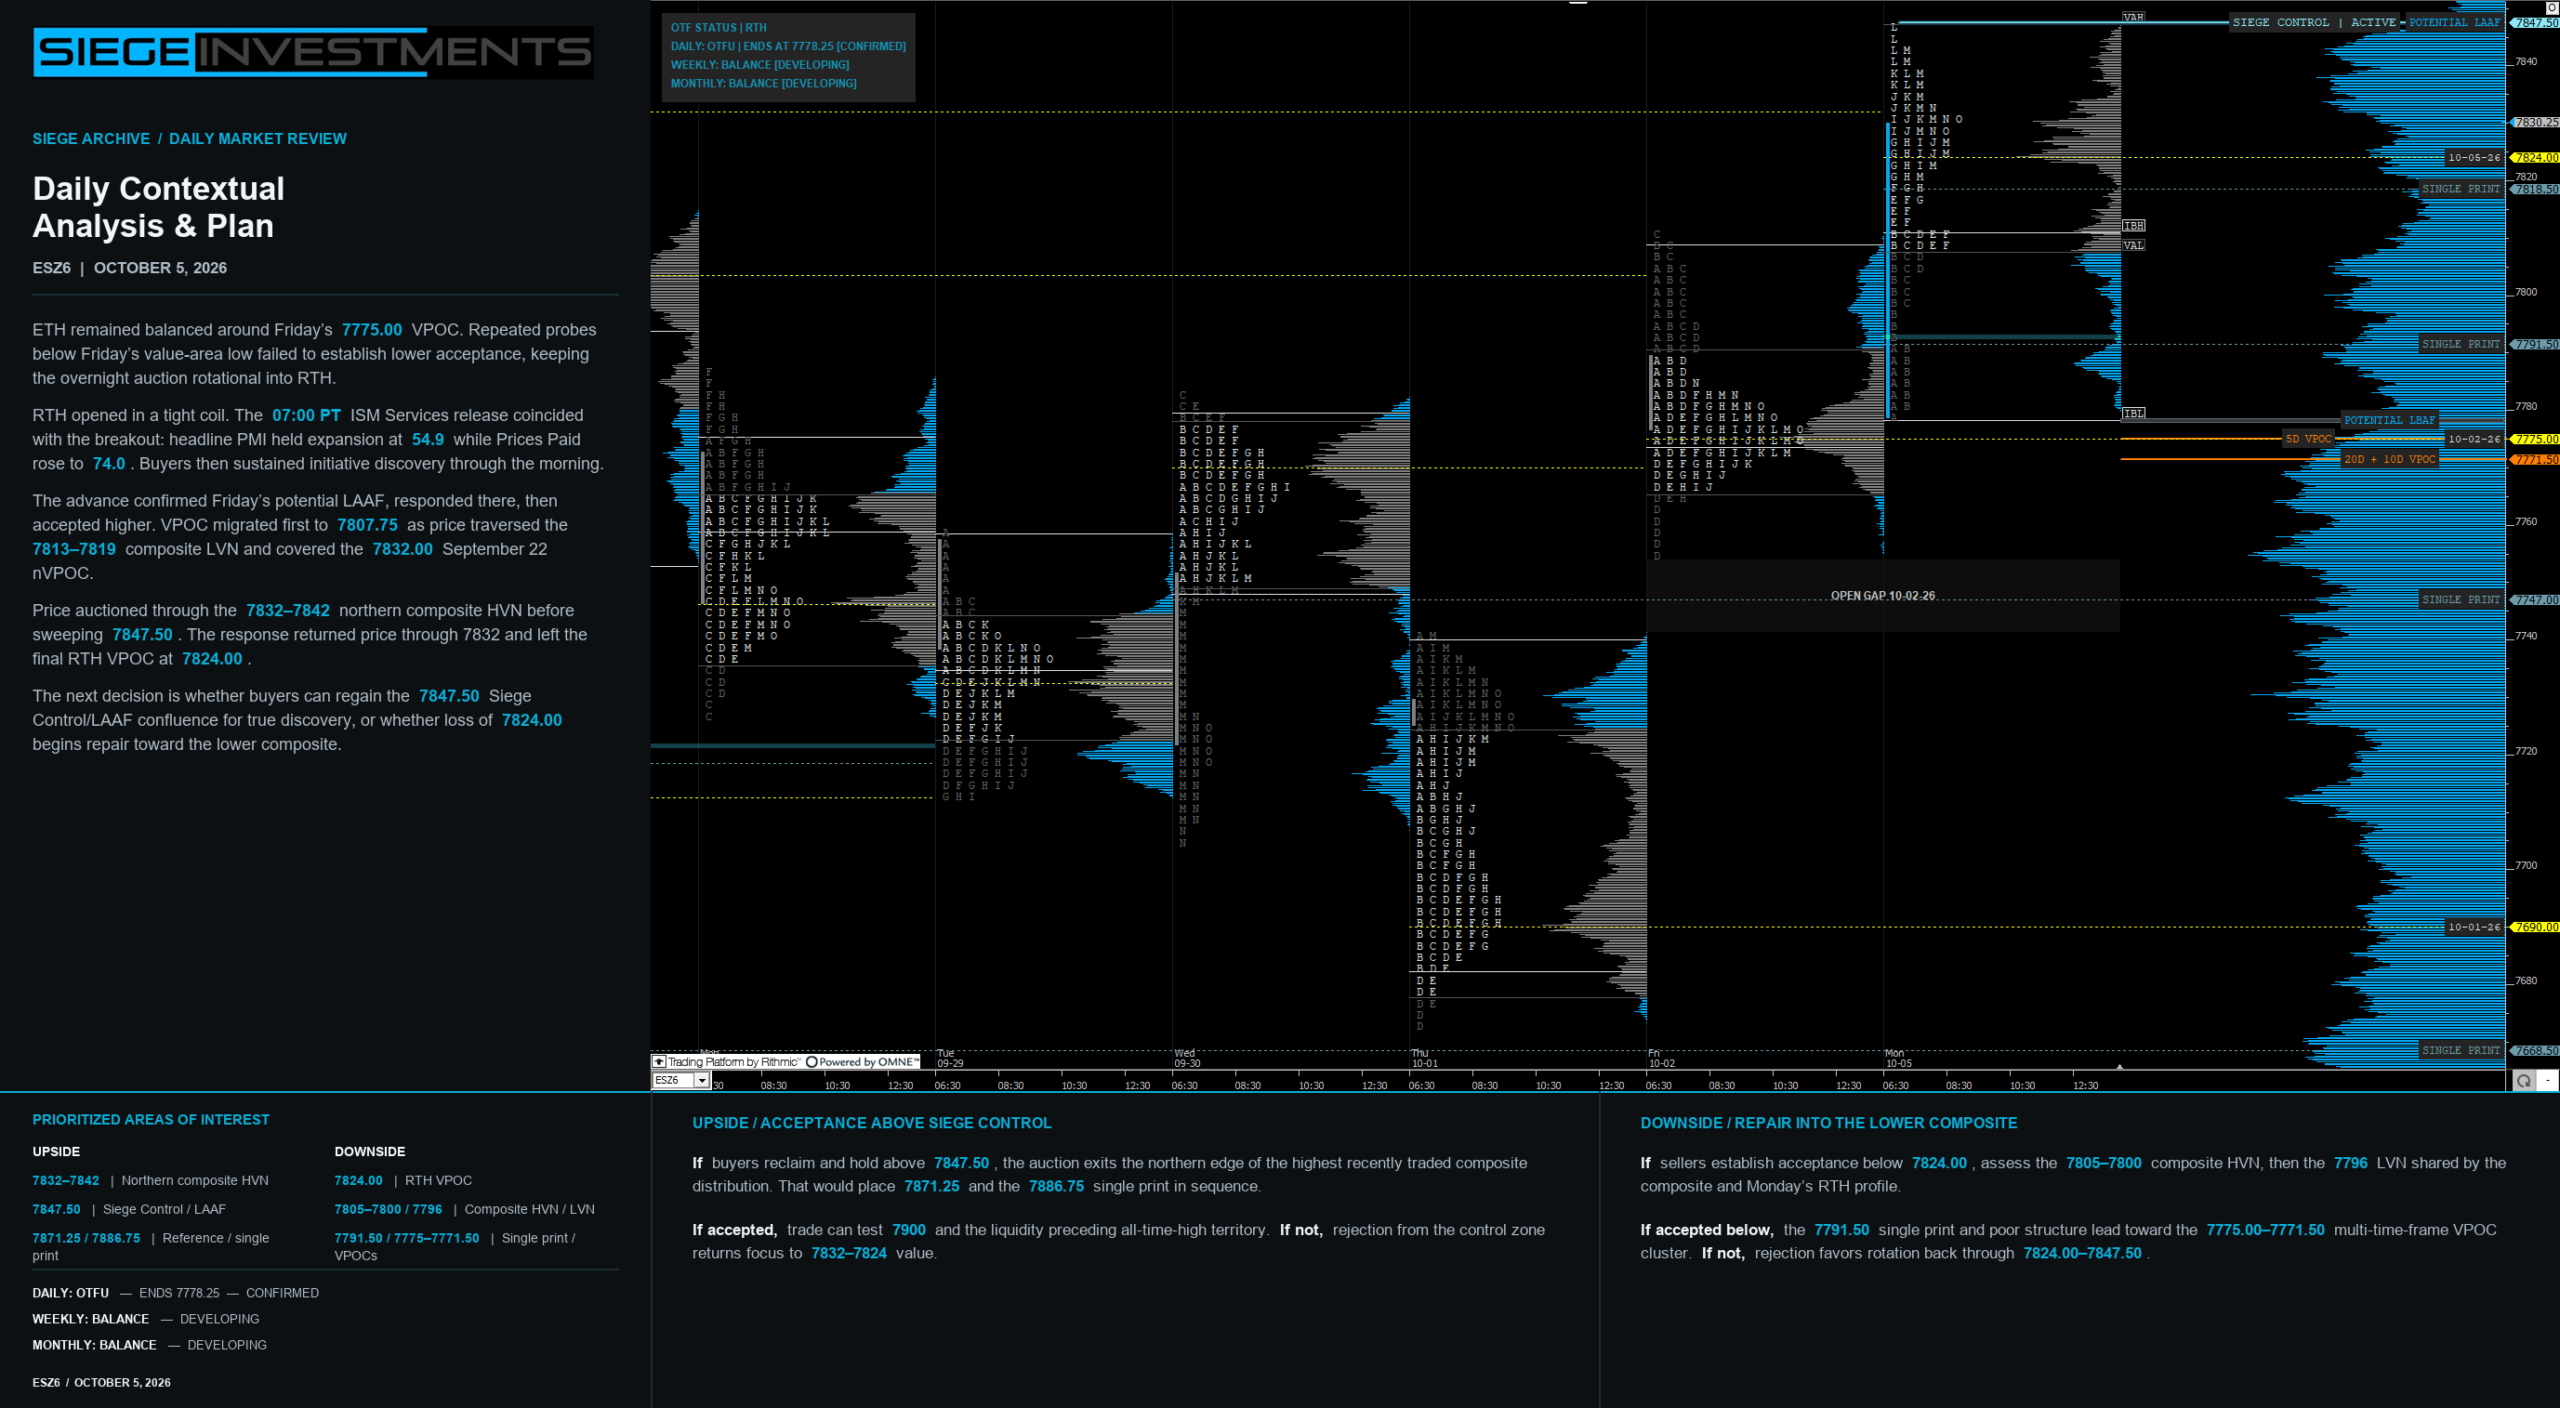Screen dimensions: 2560x1408
Task: Select the 'SIEGE CONTROL | ACTIVE' chart label
Action: [x=2314, y=22]
